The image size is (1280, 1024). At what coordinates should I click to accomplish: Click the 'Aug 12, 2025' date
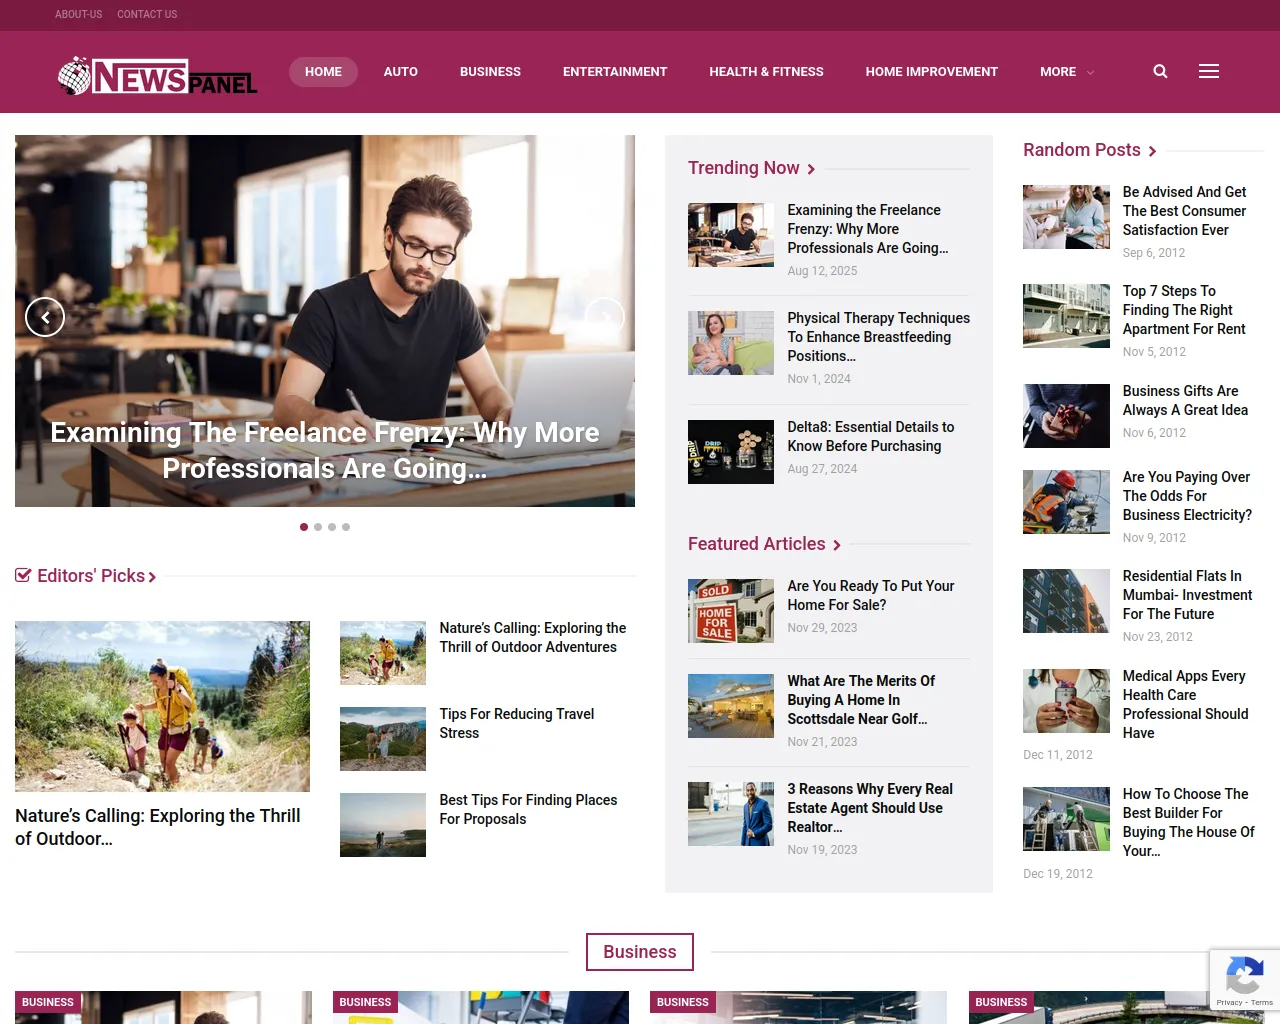pyautogui.click(x=822, y=271)
